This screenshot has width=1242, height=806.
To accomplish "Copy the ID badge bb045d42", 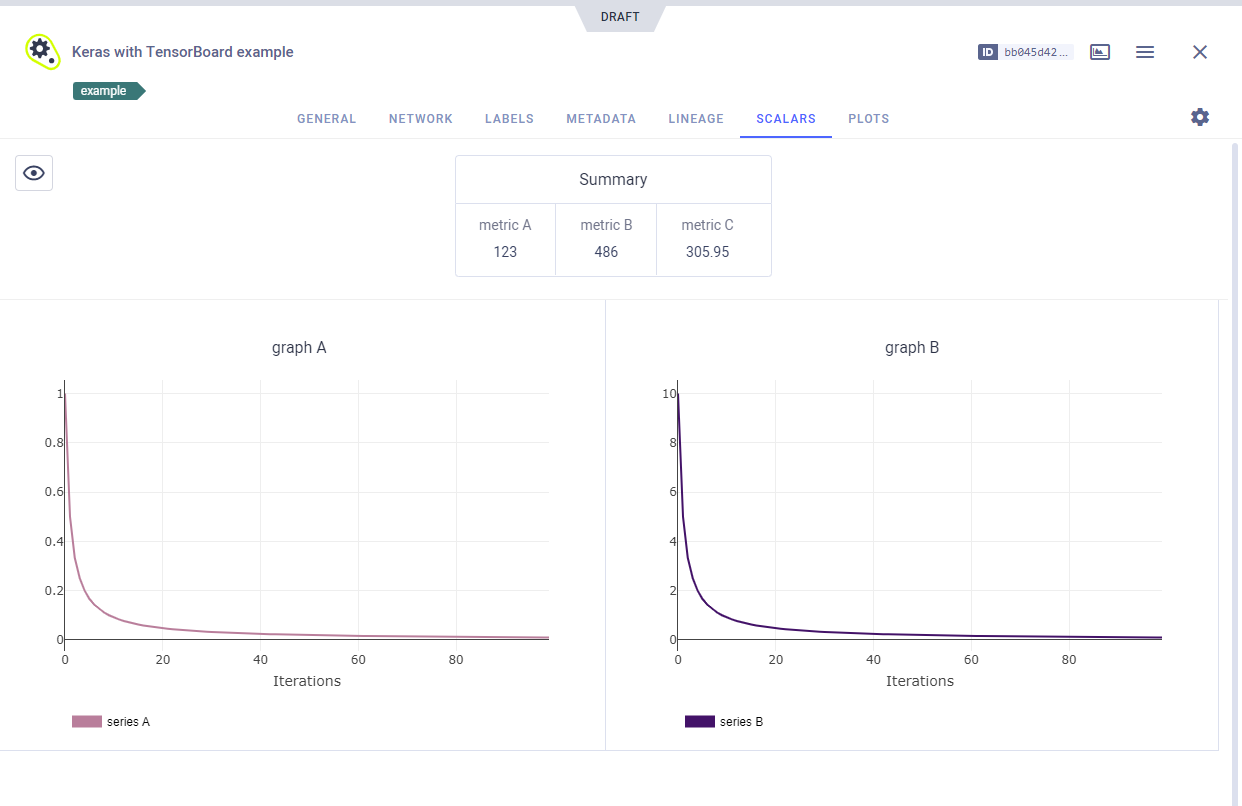I will (1025, 52).
